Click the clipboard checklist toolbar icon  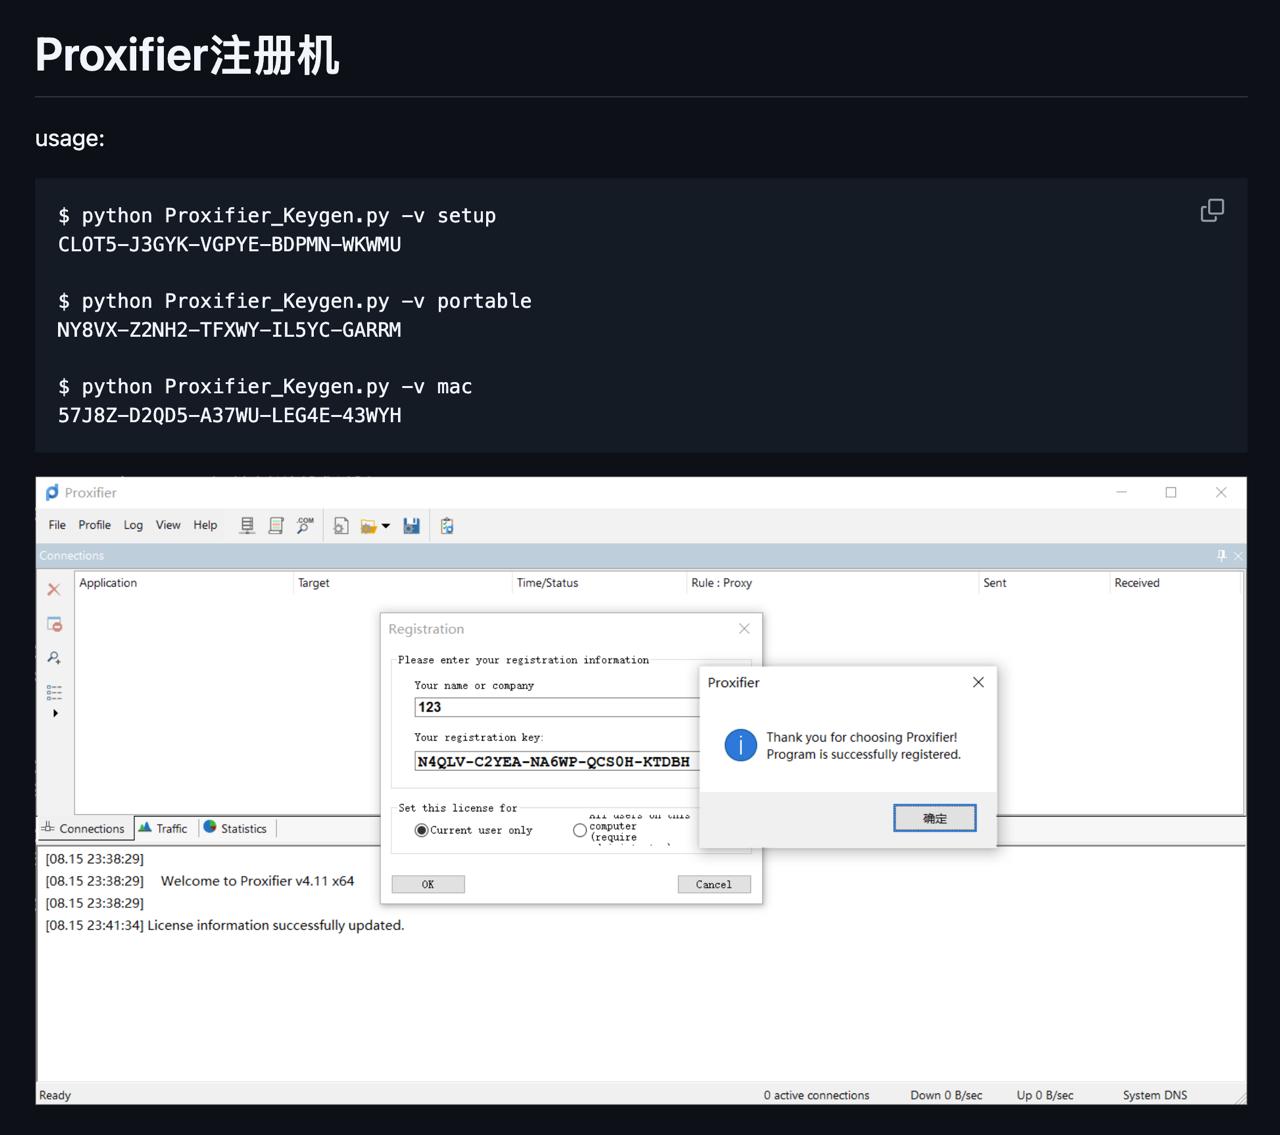coord(447,525)
